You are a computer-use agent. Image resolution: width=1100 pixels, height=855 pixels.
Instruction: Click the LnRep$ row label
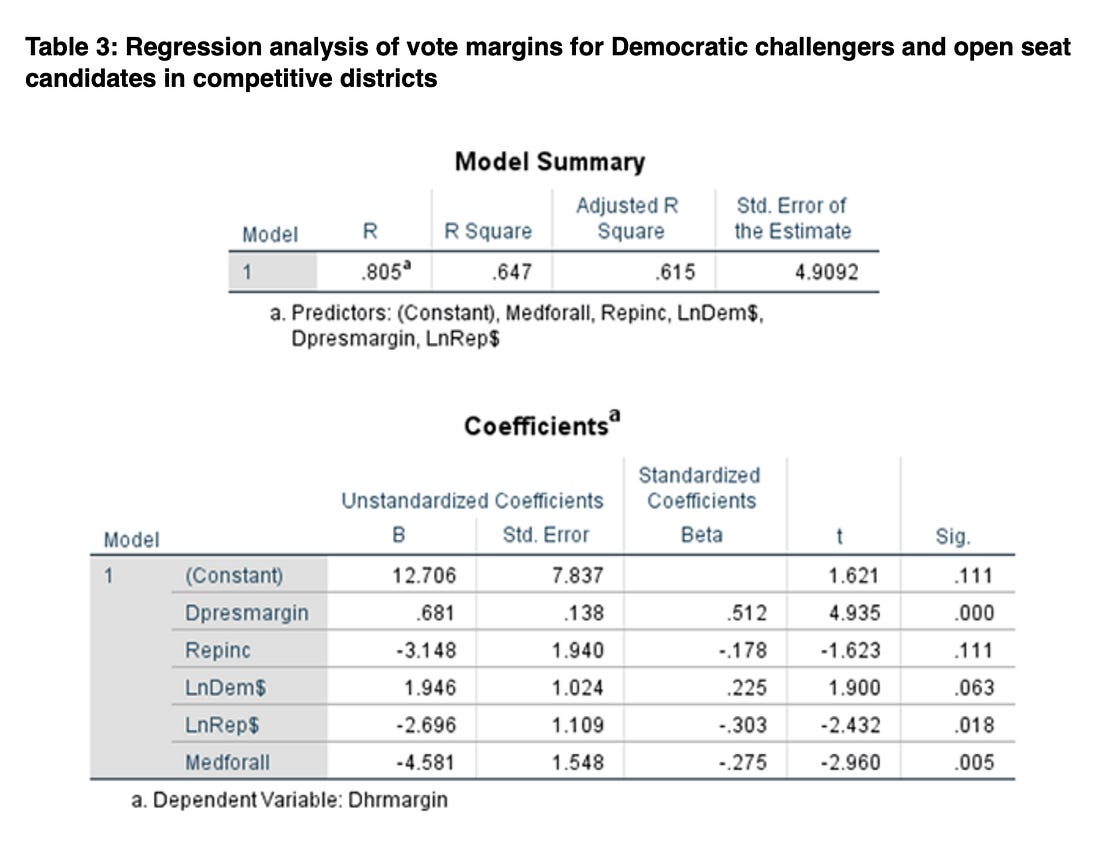tap(222, 725)
